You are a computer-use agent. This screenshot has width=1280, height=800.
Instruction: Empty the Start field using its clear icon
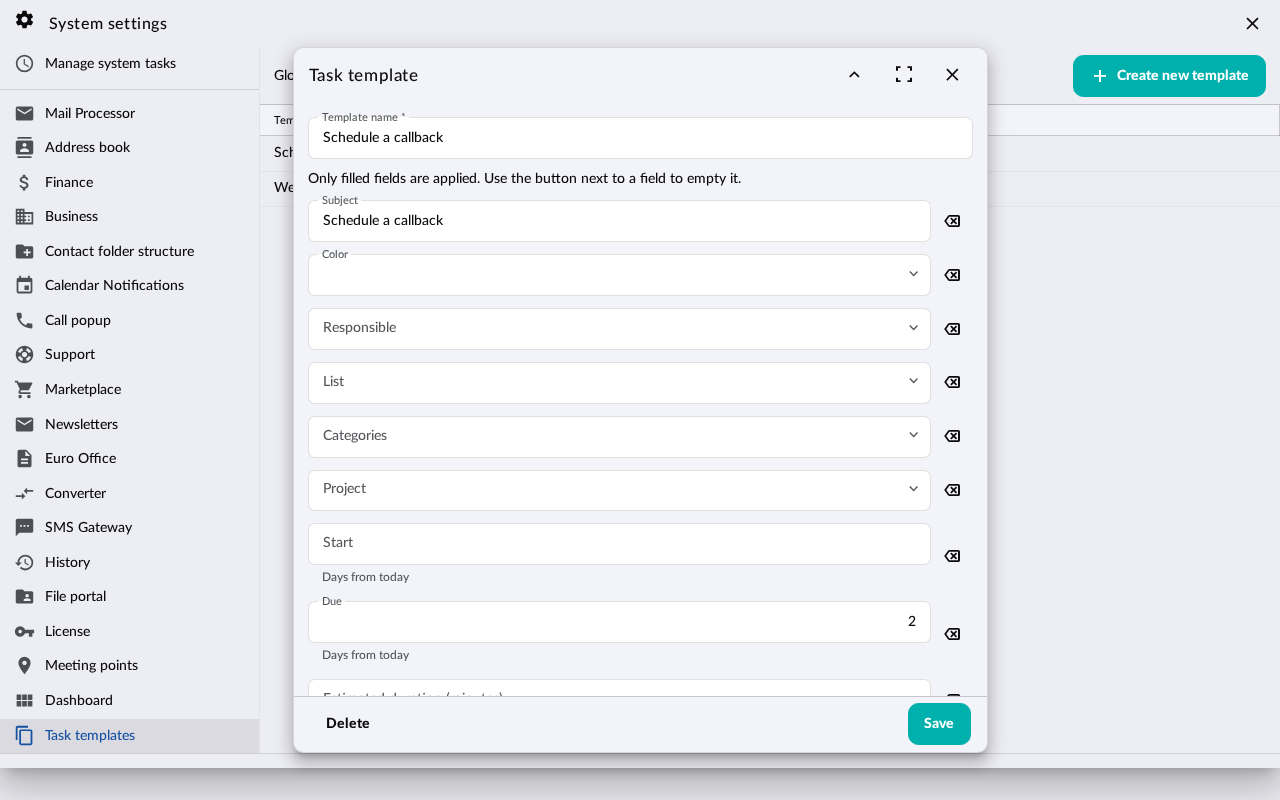(x=952, y=556)
